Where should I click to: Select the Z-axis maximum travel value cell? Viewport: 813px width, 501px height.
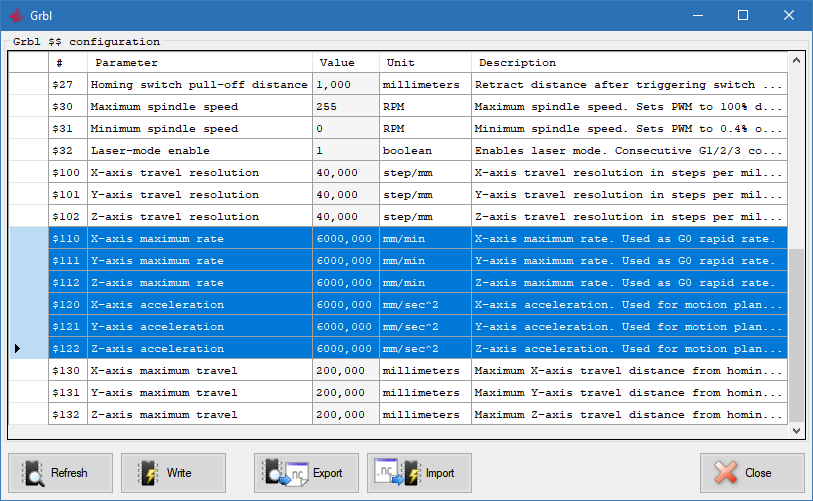[x=346, y=414]
